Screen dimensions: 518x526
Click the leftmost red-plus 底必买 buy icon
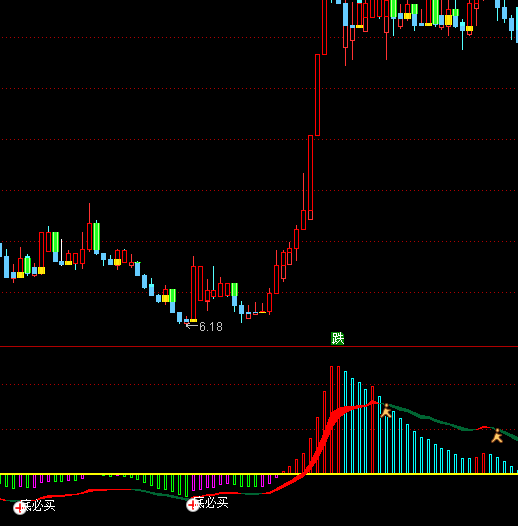(x=20, y=507)
